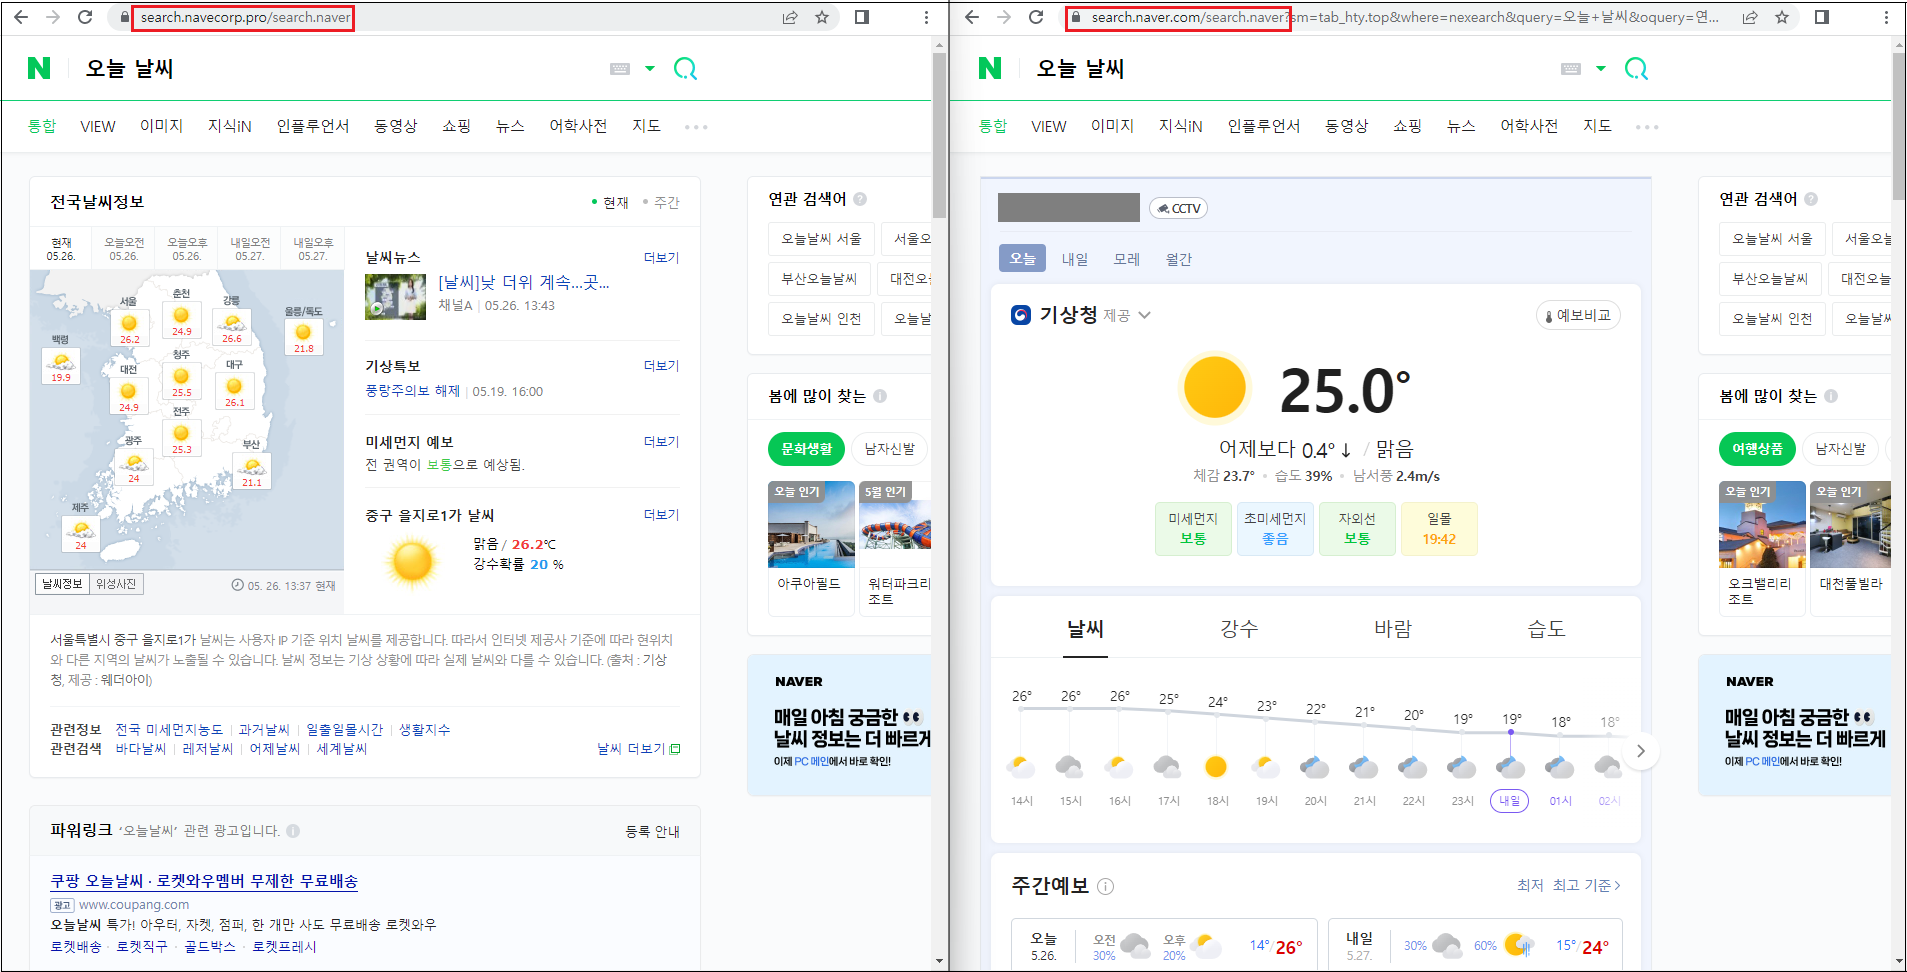Click 더보기 next to 날씨뉴스
The image size is (1907, 972).
(661, 258)
